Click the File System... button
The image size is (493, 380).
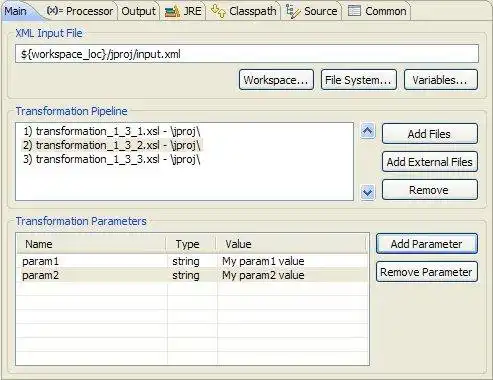[x=359, y=80]
